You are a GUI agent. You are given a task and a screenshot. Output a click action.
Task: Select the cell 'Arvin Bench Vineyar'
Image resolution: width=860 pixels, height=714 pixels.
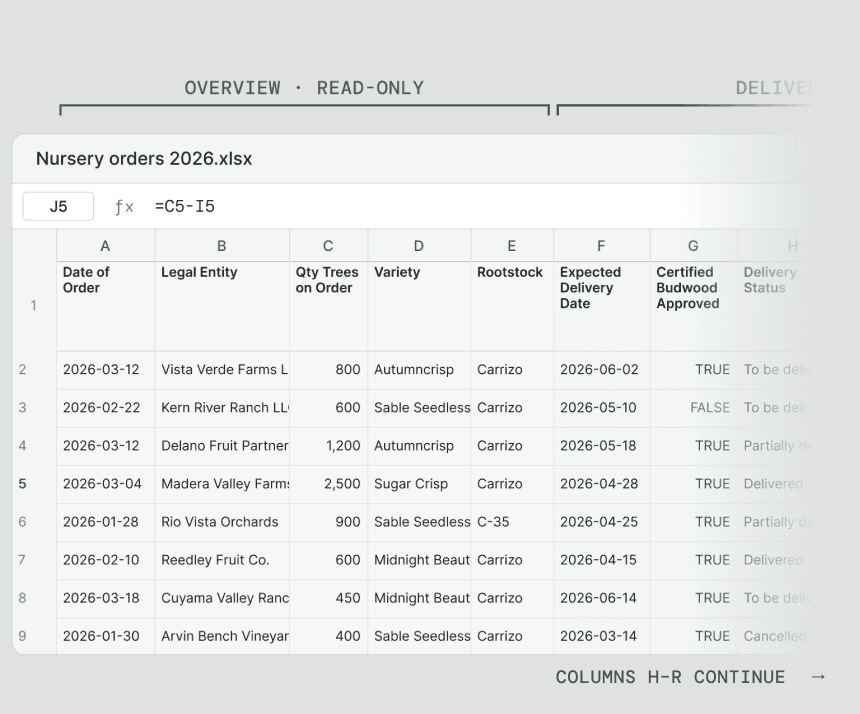coord(222,636)
